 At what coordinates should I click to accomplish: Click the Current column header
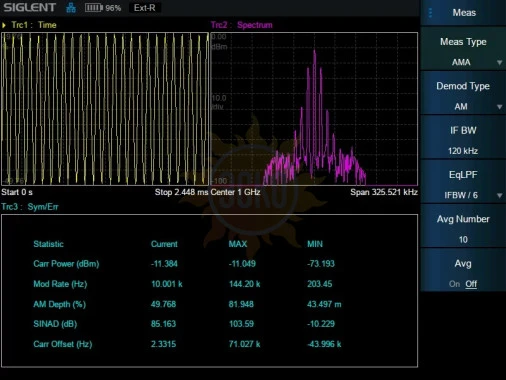(164, 244)
